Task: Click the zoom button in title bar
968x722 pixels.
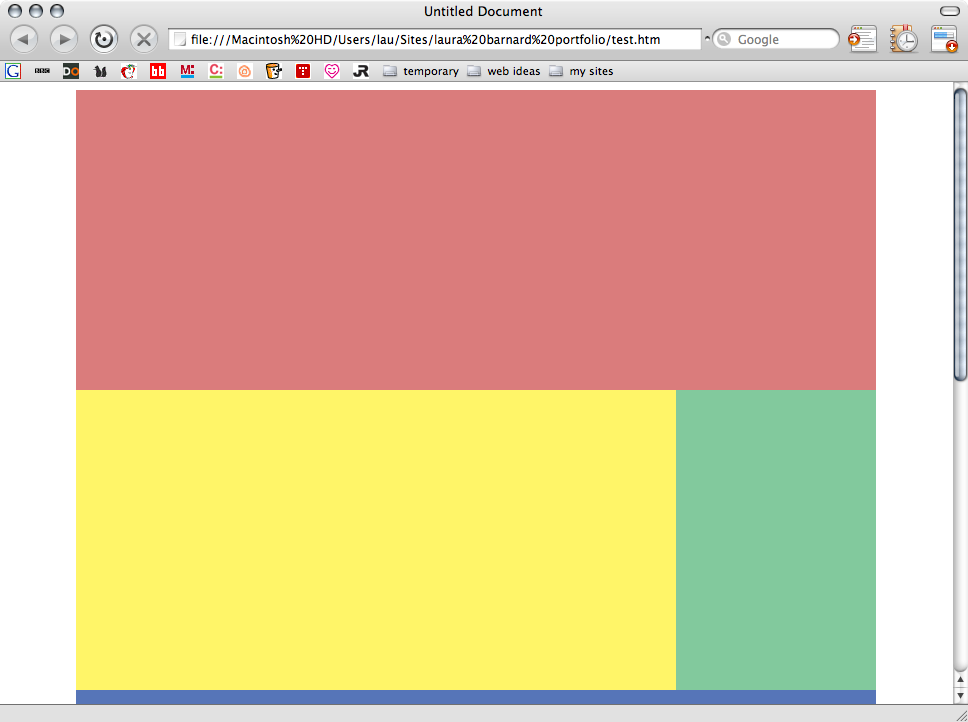Action: (57, 10)
